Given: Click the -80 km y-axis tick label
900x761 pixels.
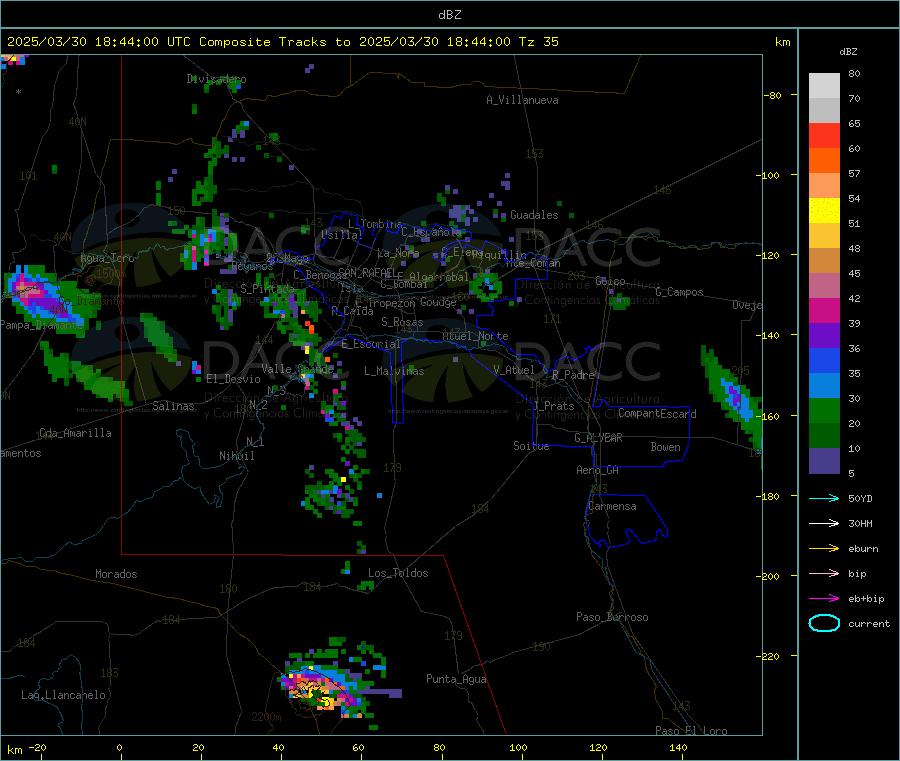Looking at the screenshot, I should [773, 95].
